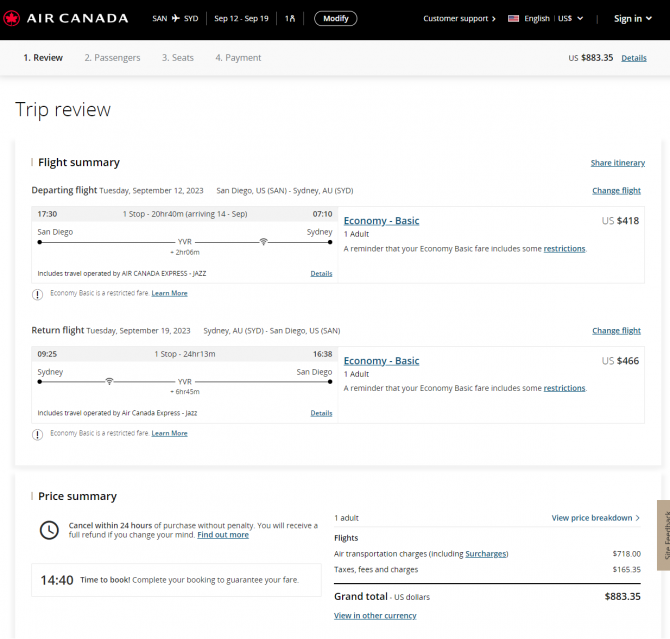Click the Wi-Fi icon on departing flight route
Image resolution: width=670 pixels, height=639 pixels.
point(264,242)
